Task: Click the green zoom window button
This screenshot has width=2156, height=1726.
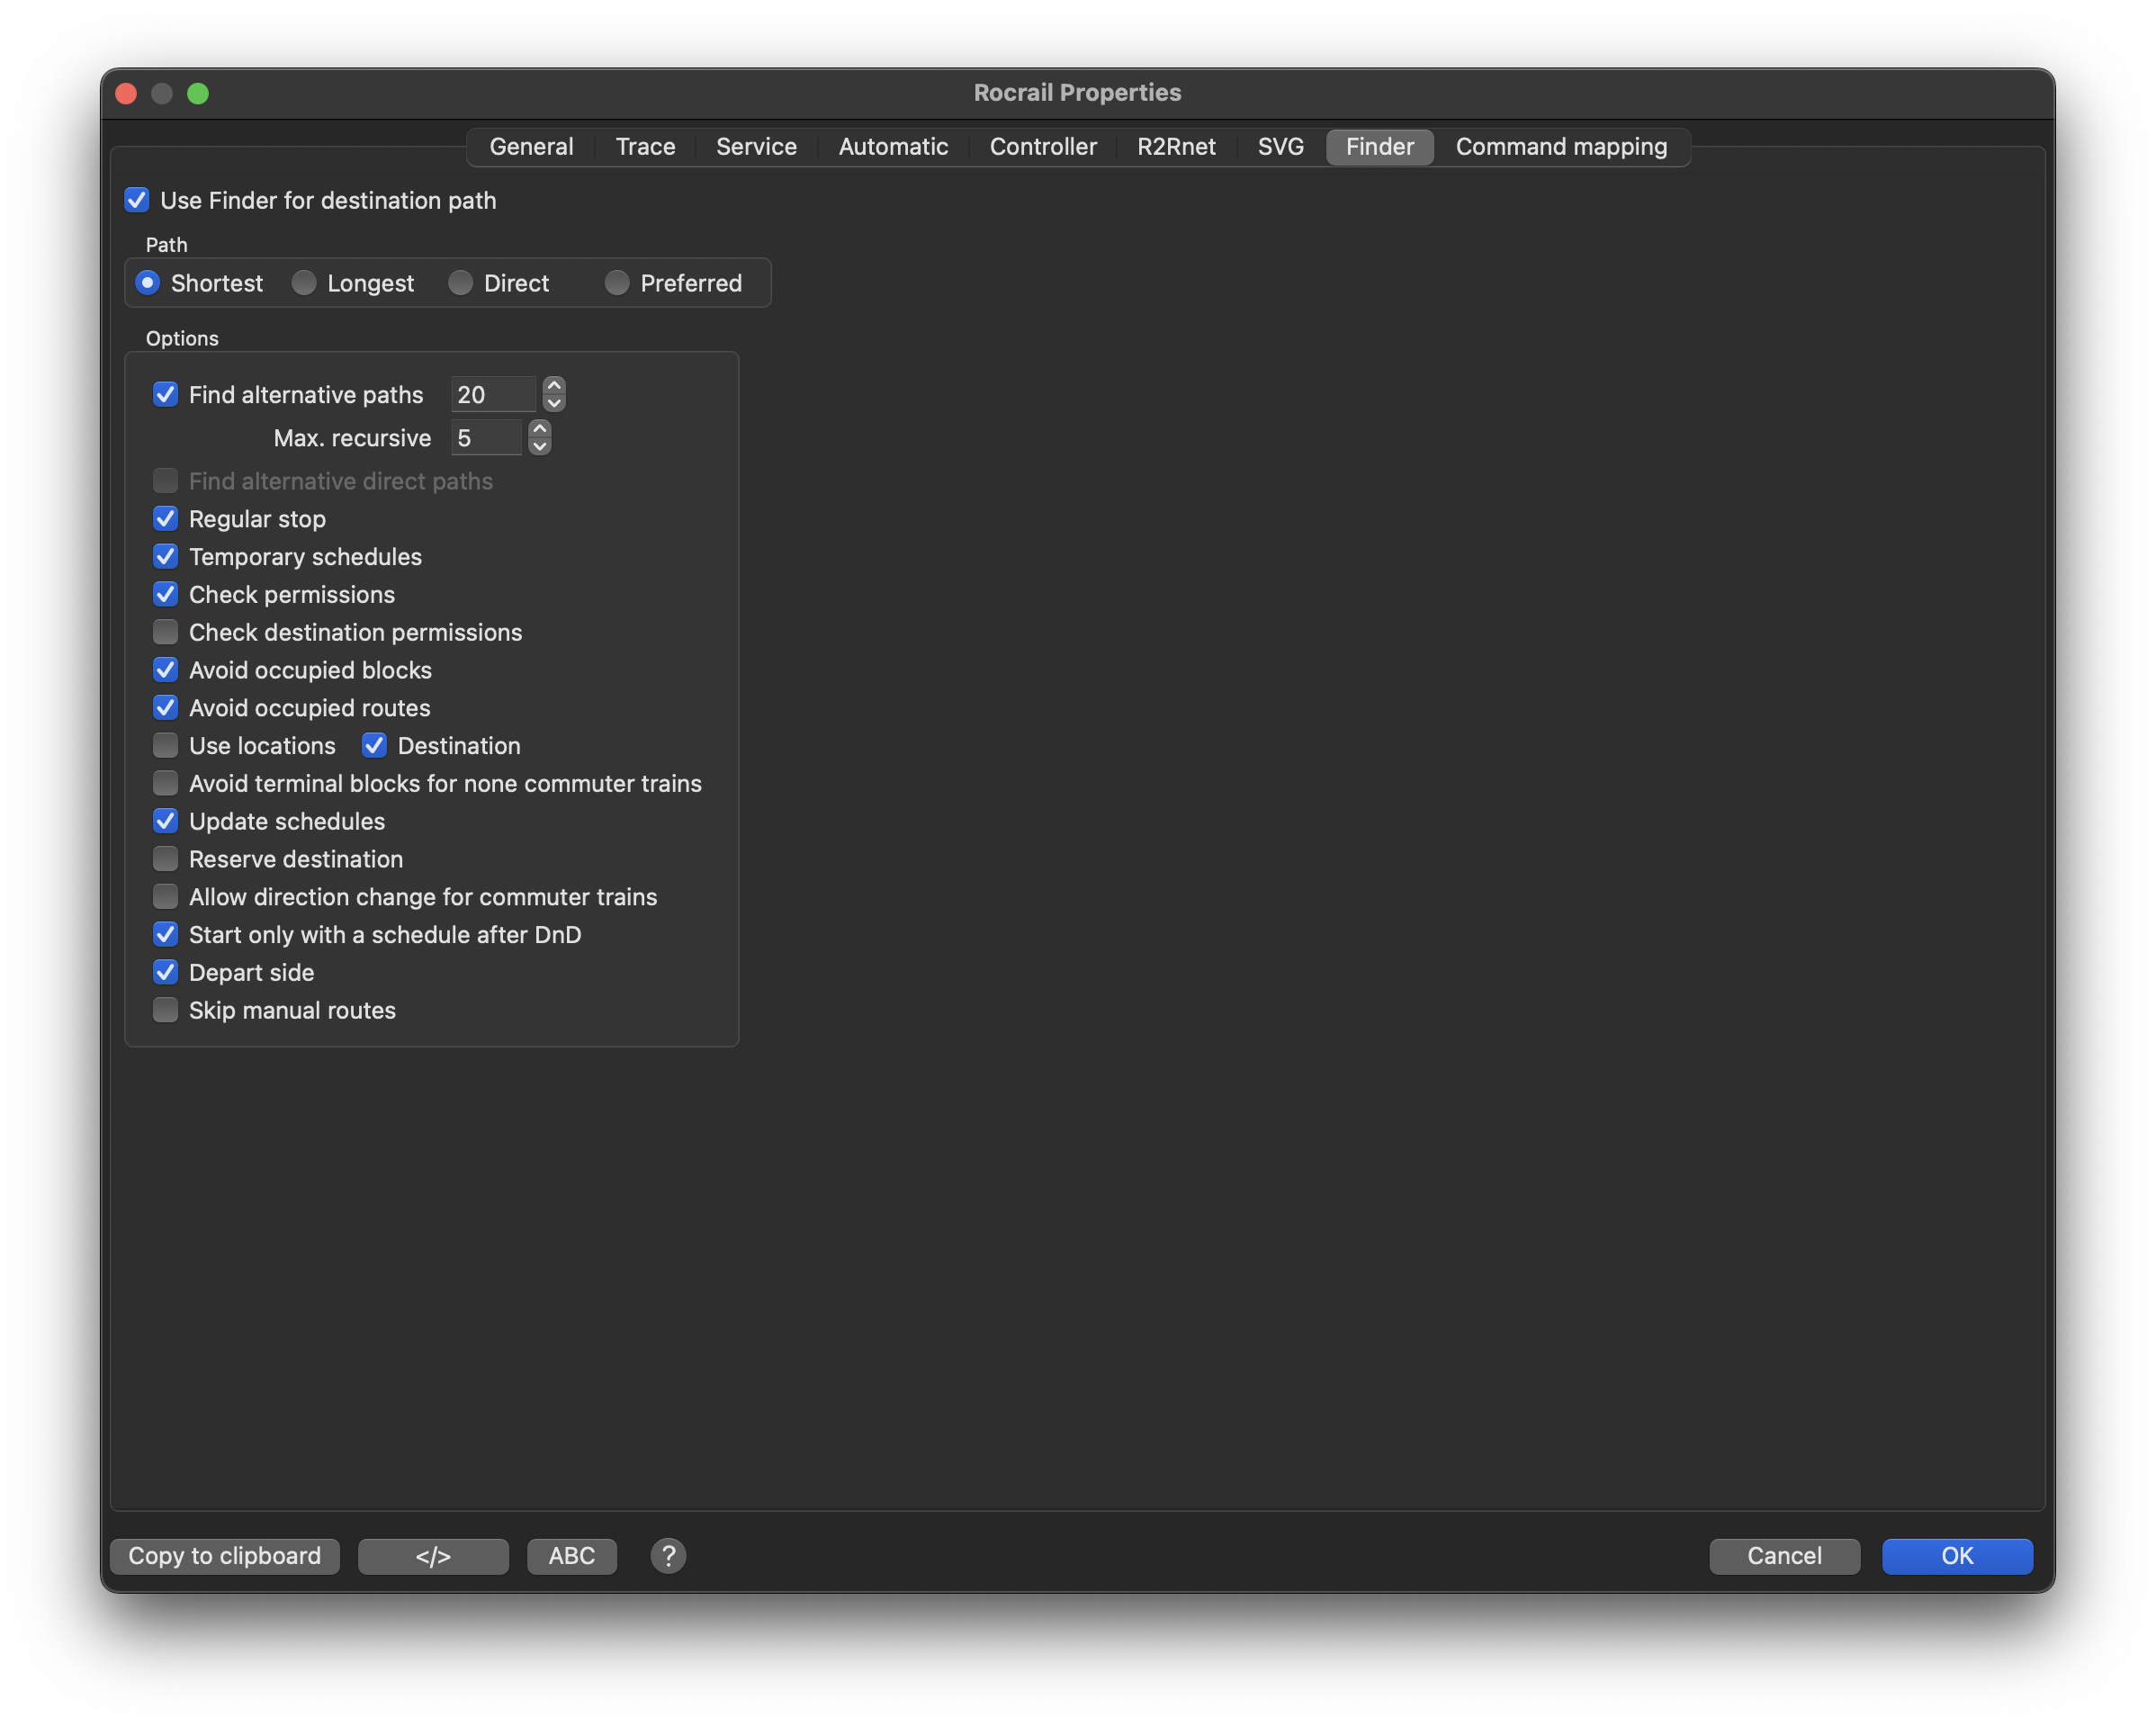Action: pyautogui.click(x=198, y=93)
